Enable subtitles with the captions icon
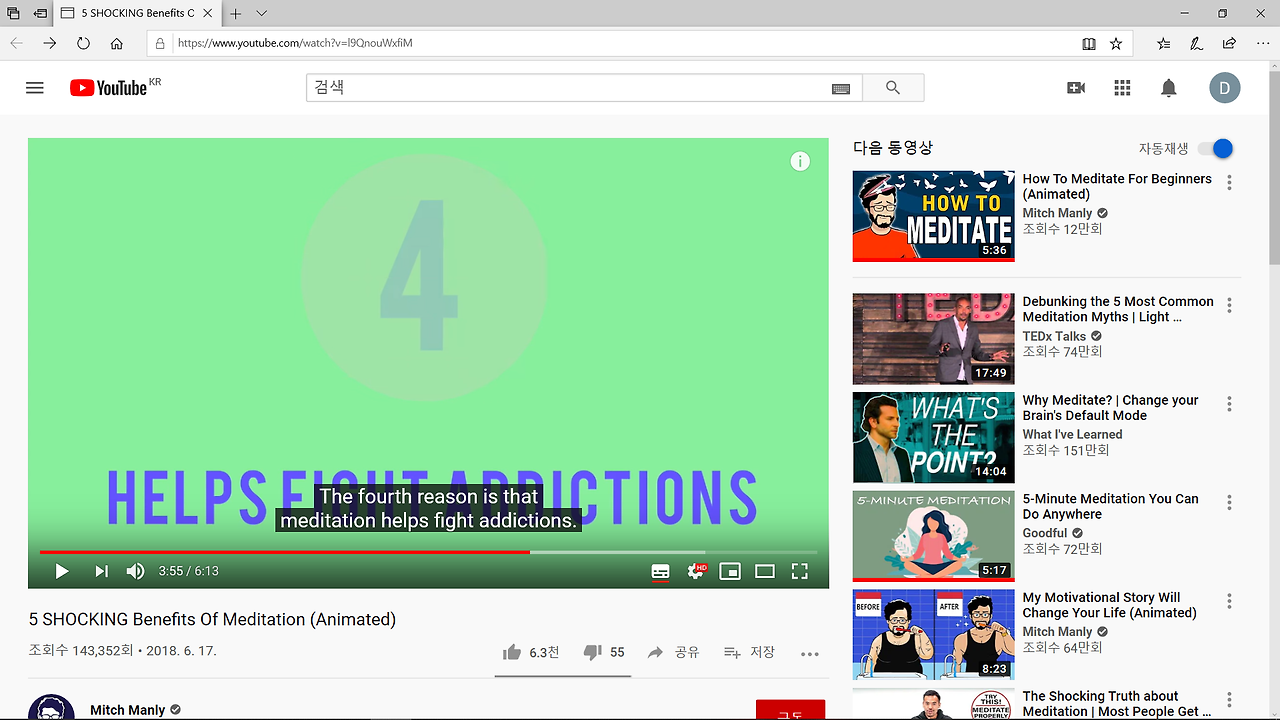1280x720 pixels. pos(660,571)
